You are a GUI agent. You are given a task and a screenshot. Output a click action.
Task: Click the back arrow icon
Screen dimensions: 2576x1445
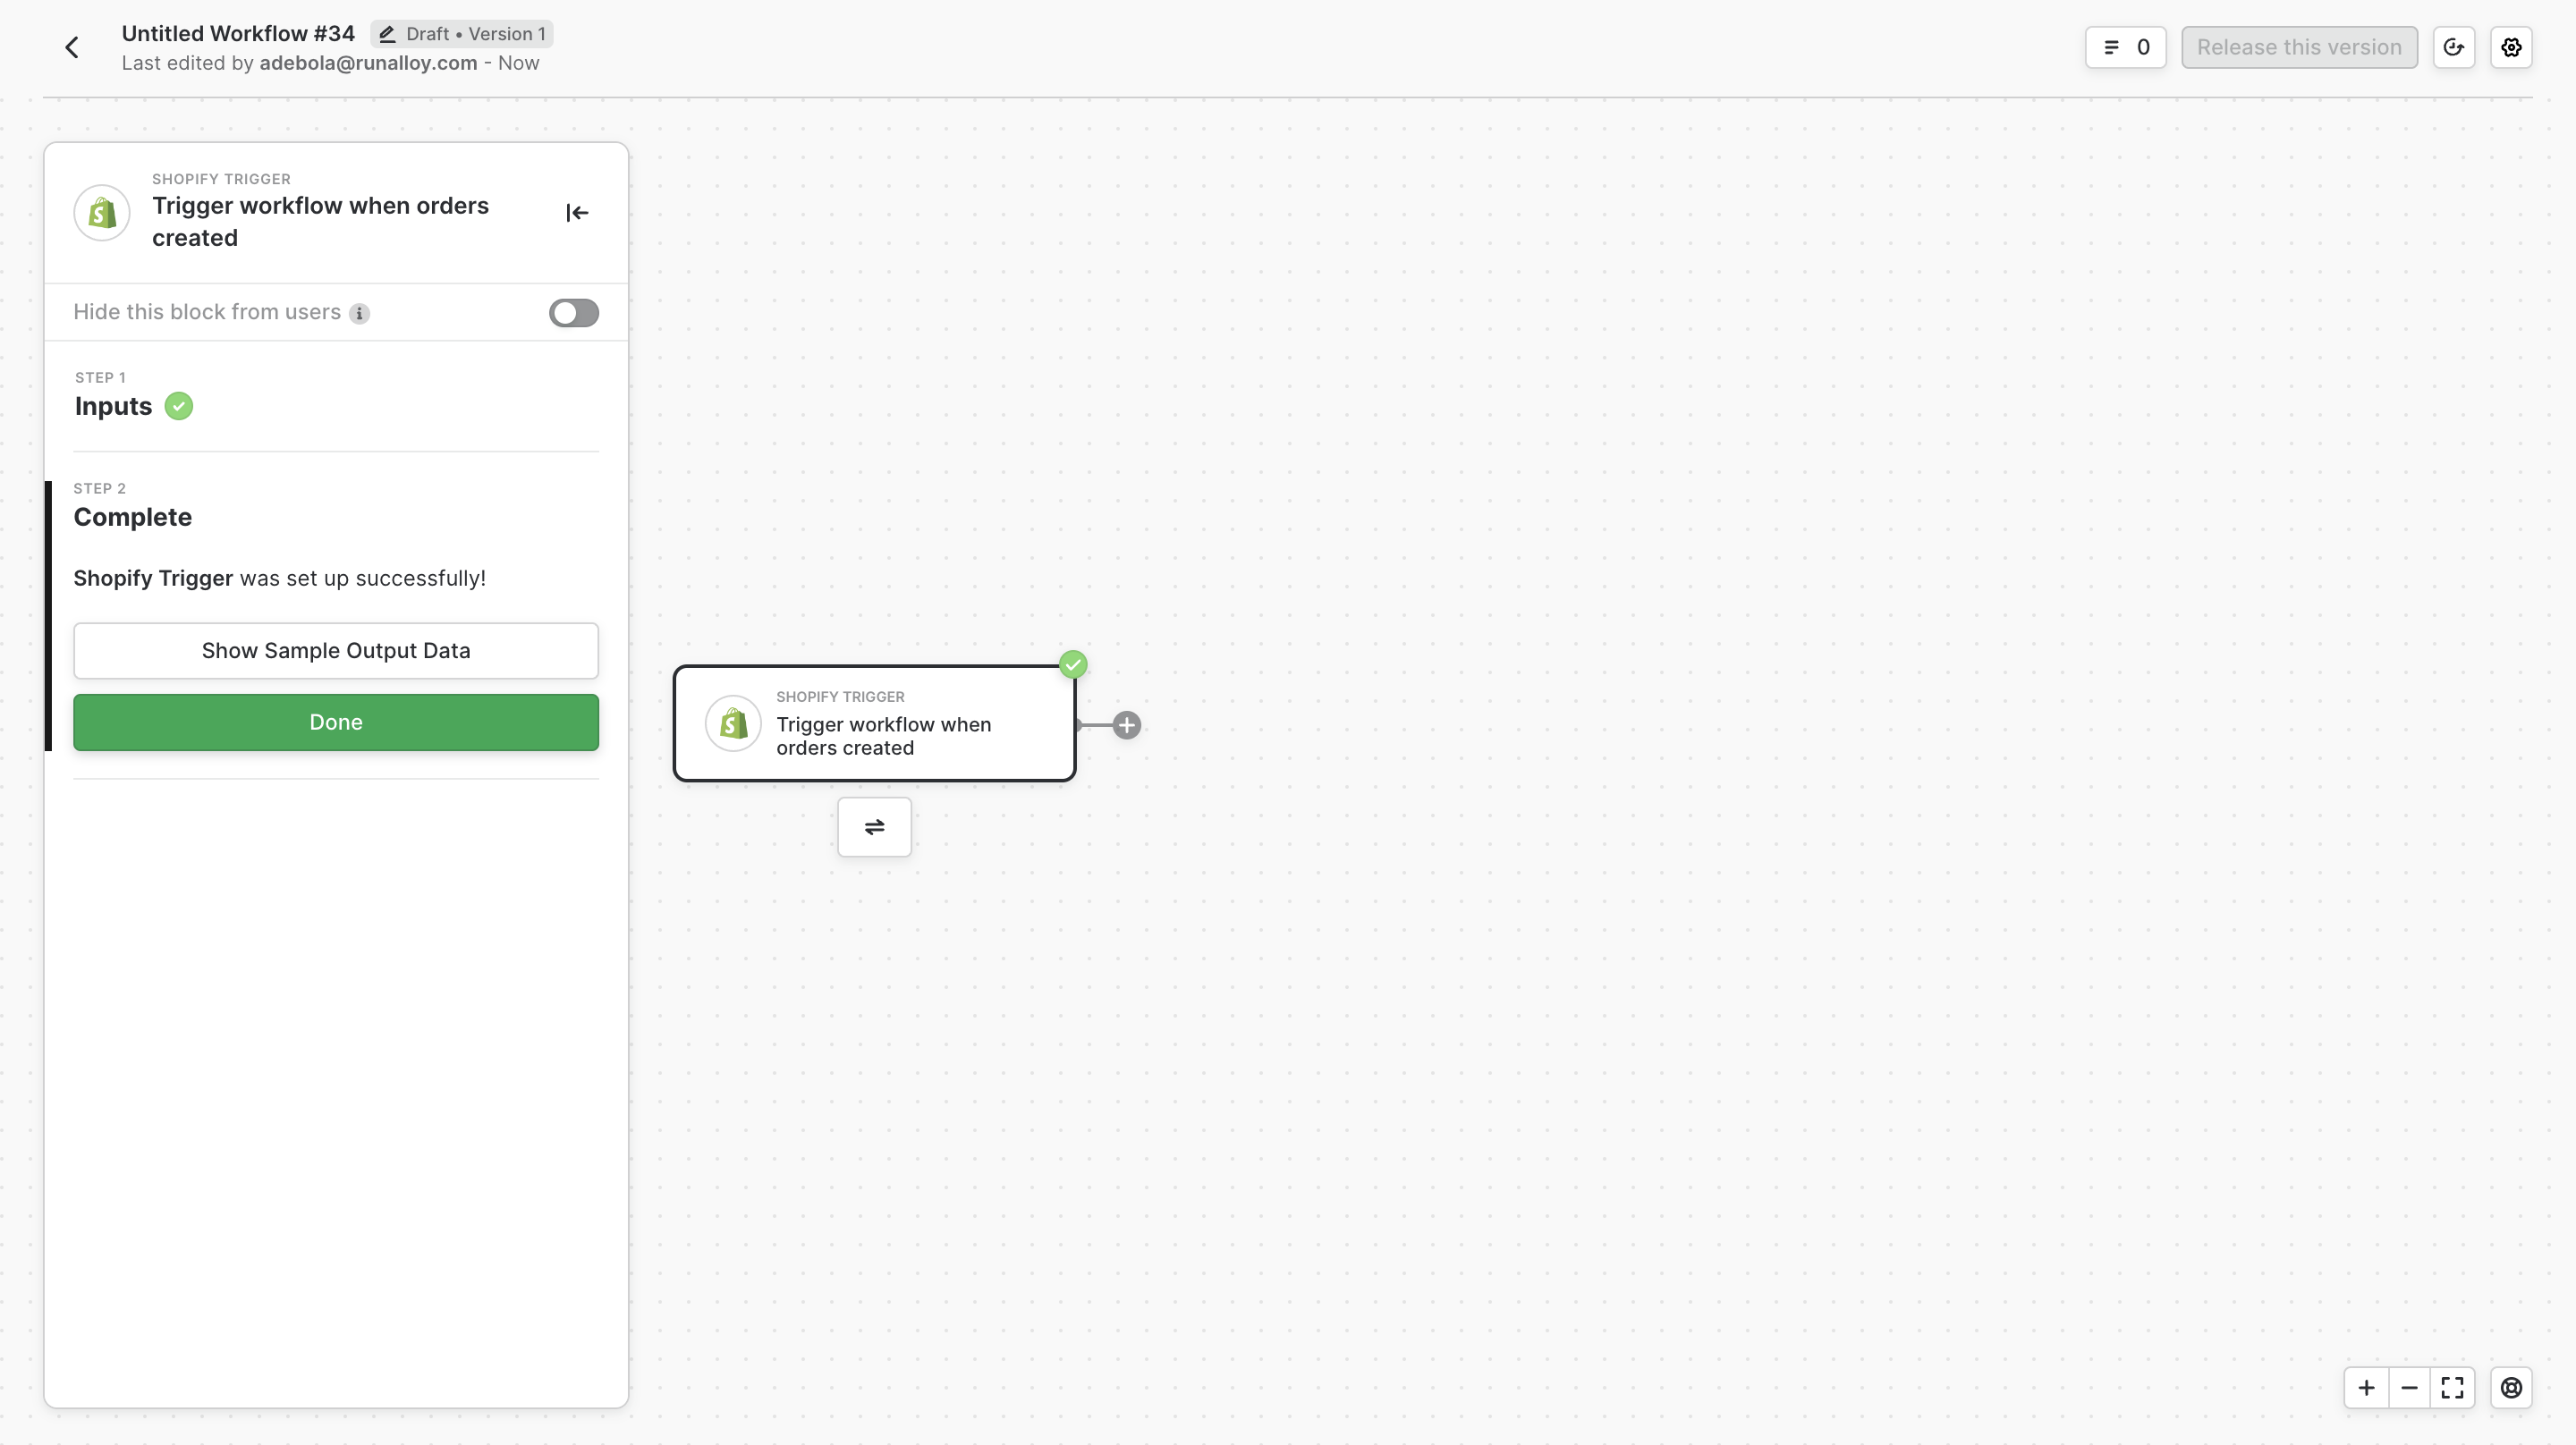(72, 47)
